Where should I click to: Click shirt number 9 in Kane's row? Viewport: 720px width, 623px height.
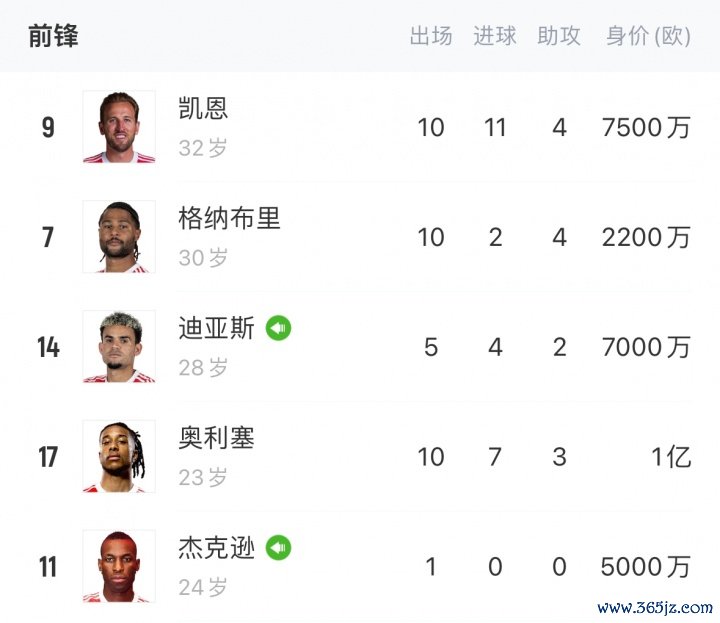pyautogui.click(x=48, y=127)
